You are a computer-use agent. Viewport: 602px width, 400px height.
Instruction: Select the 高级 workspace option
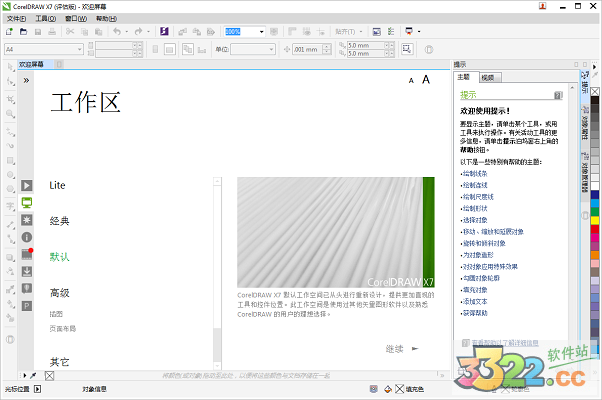click(60, 293)
